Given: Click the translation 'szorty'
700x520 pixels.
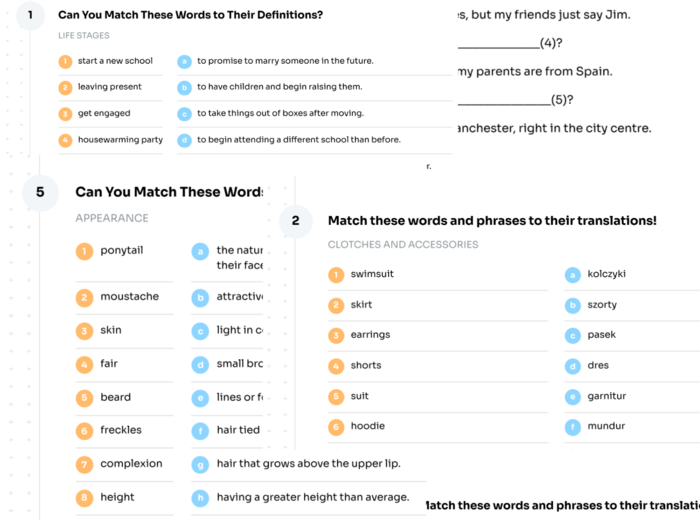Looking at the screenshot, I should click(602, 305).
